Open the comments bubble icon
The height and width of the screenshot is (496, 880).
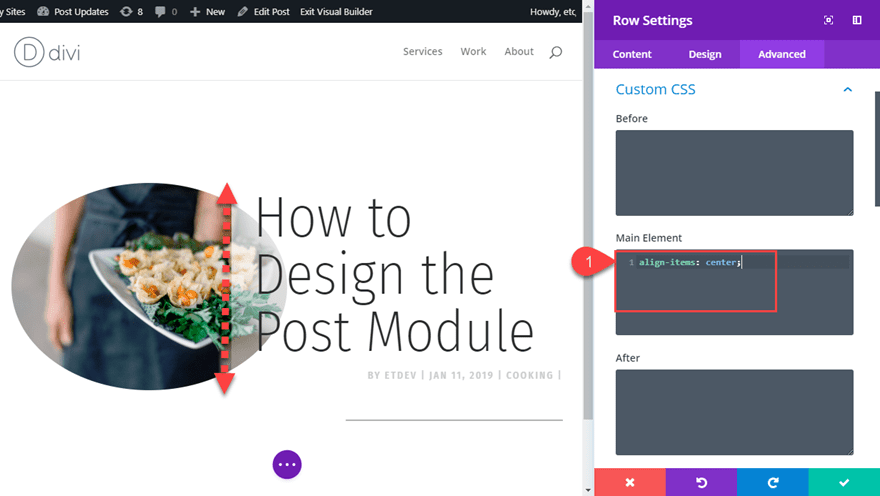point(166,11)
